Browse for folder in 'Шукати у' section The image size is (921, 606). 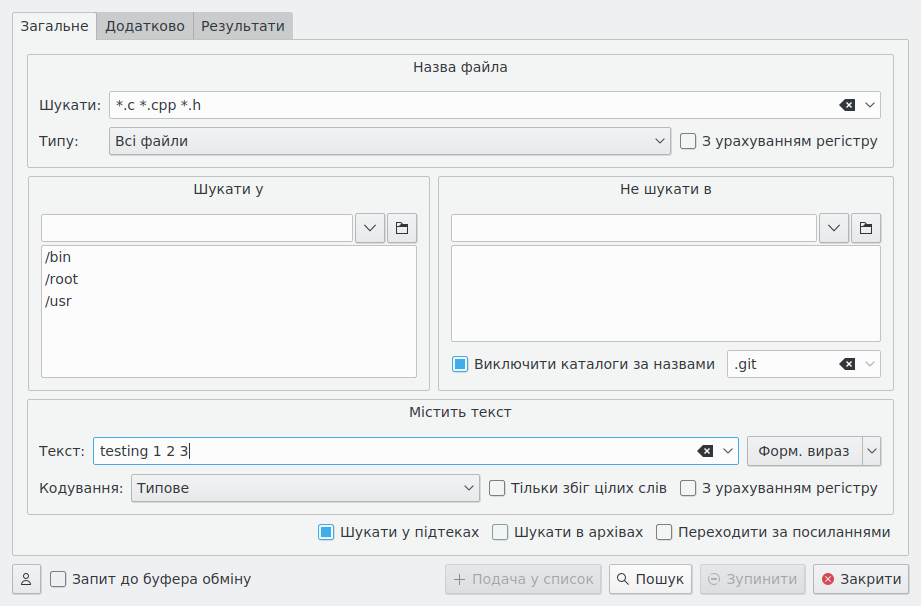tap(402, 228)
